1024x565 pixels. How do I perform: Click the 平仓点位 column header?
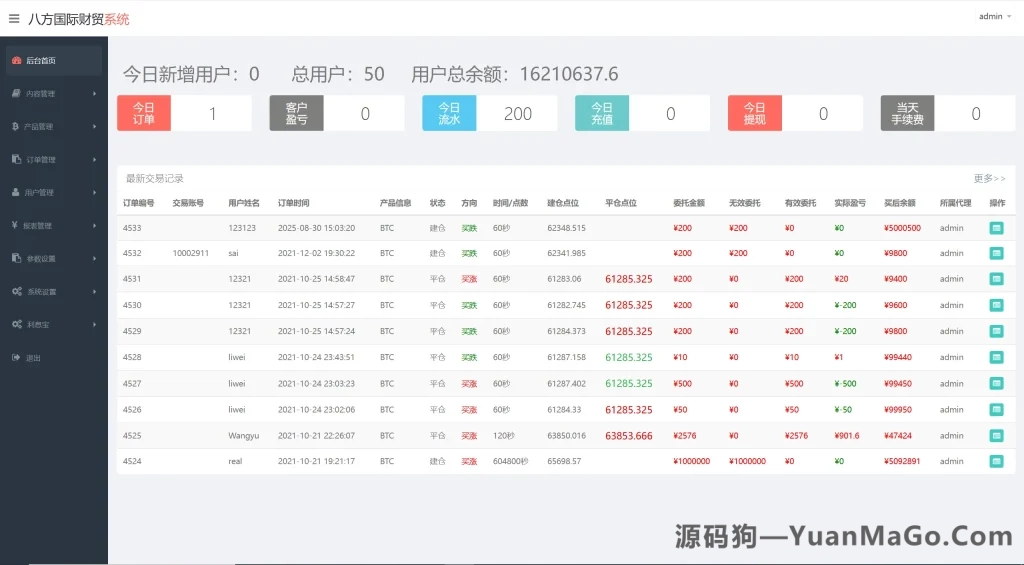pyautogui.click(x=620, y=203)
